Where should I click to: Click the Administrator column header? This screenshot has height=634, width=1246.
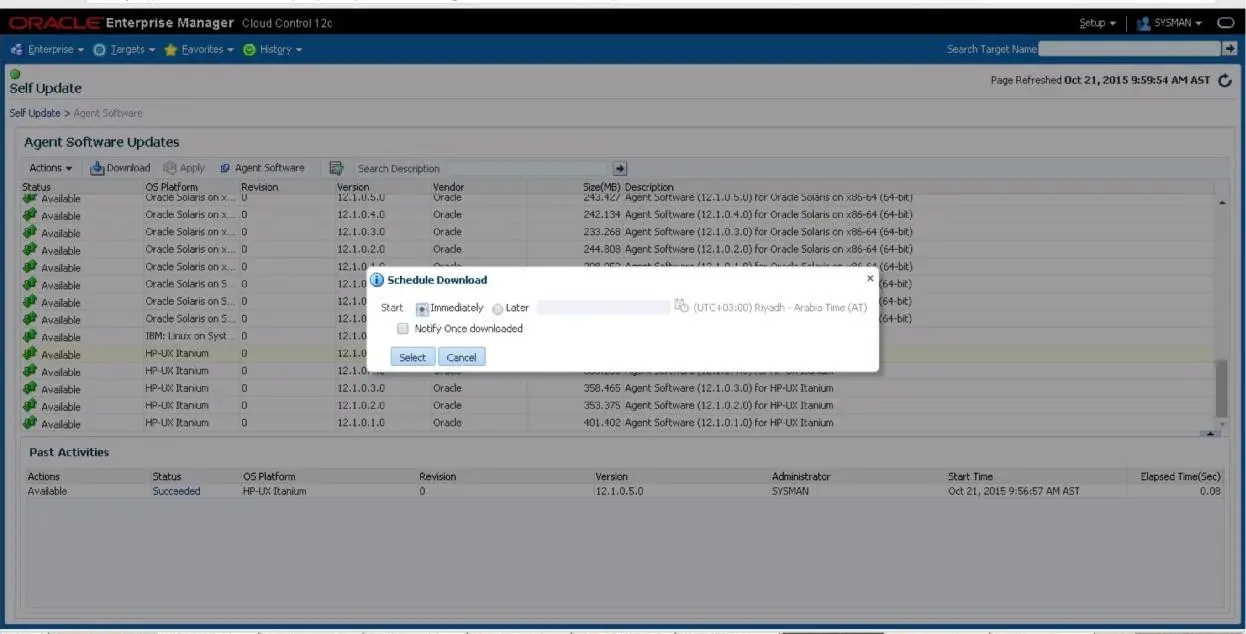click(x=801, y=476)
